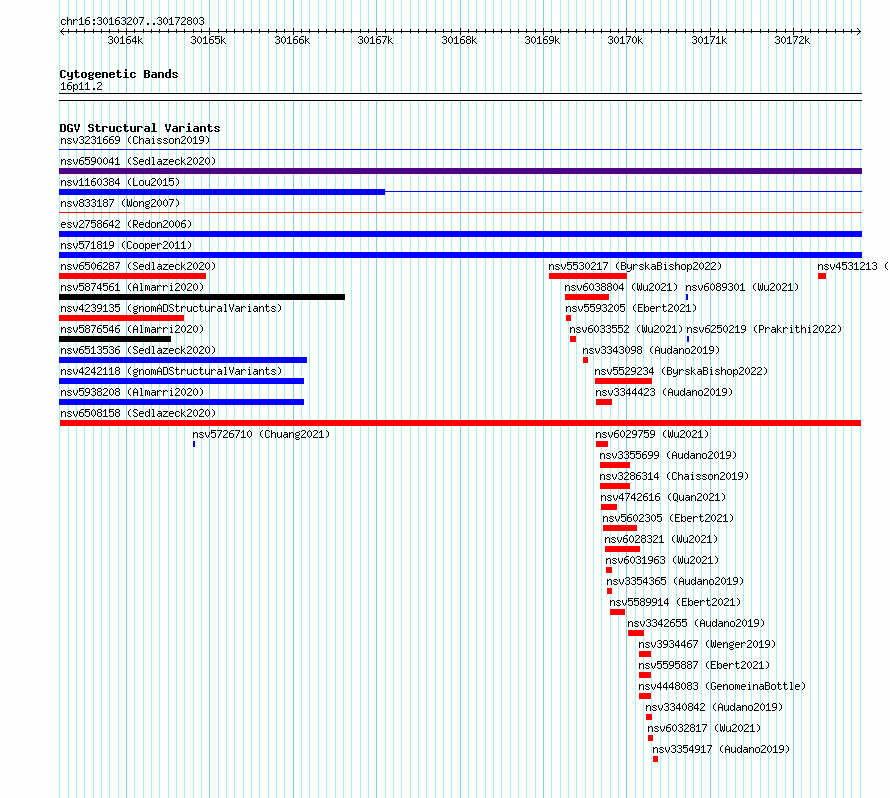The width and height of the screenshot is (890, 798).
Task: Click nsv5726710 (Chuang2021) label
Action: [x=261, y=434]
